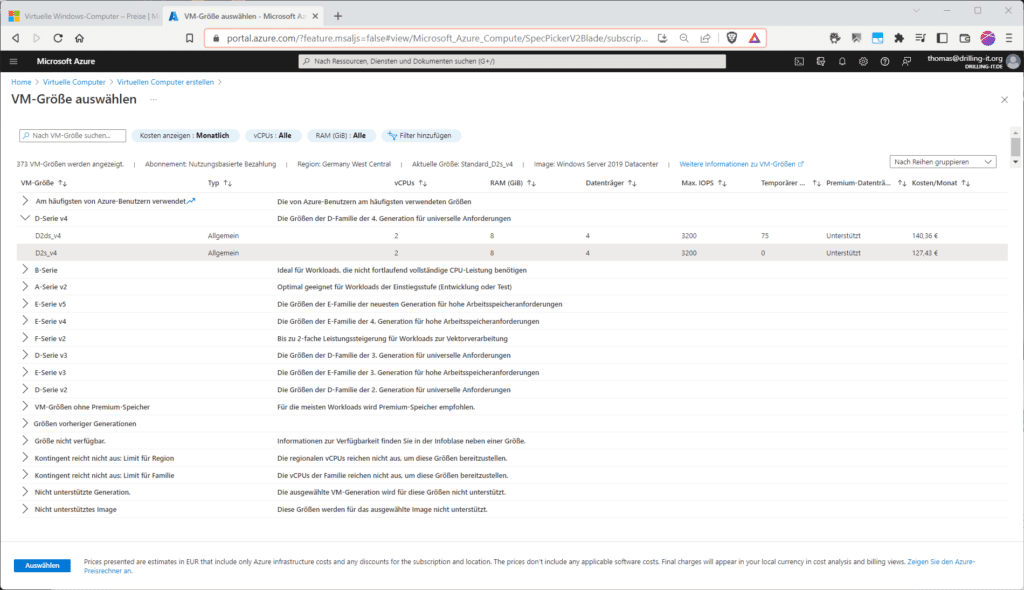This screenshot has height=590, width=1024.
Task: Open Weitere Informationen zu VM-Größen link
Action: click(x=741, y=164)
